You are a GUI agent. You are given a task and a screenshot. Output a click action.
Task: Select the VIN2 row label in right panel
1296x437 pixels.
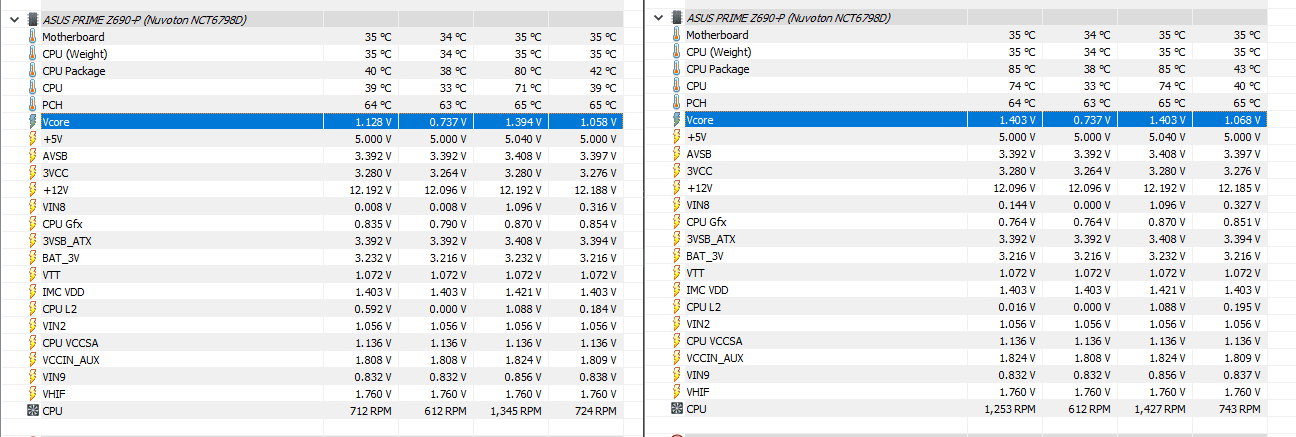[x=698, y=324]
